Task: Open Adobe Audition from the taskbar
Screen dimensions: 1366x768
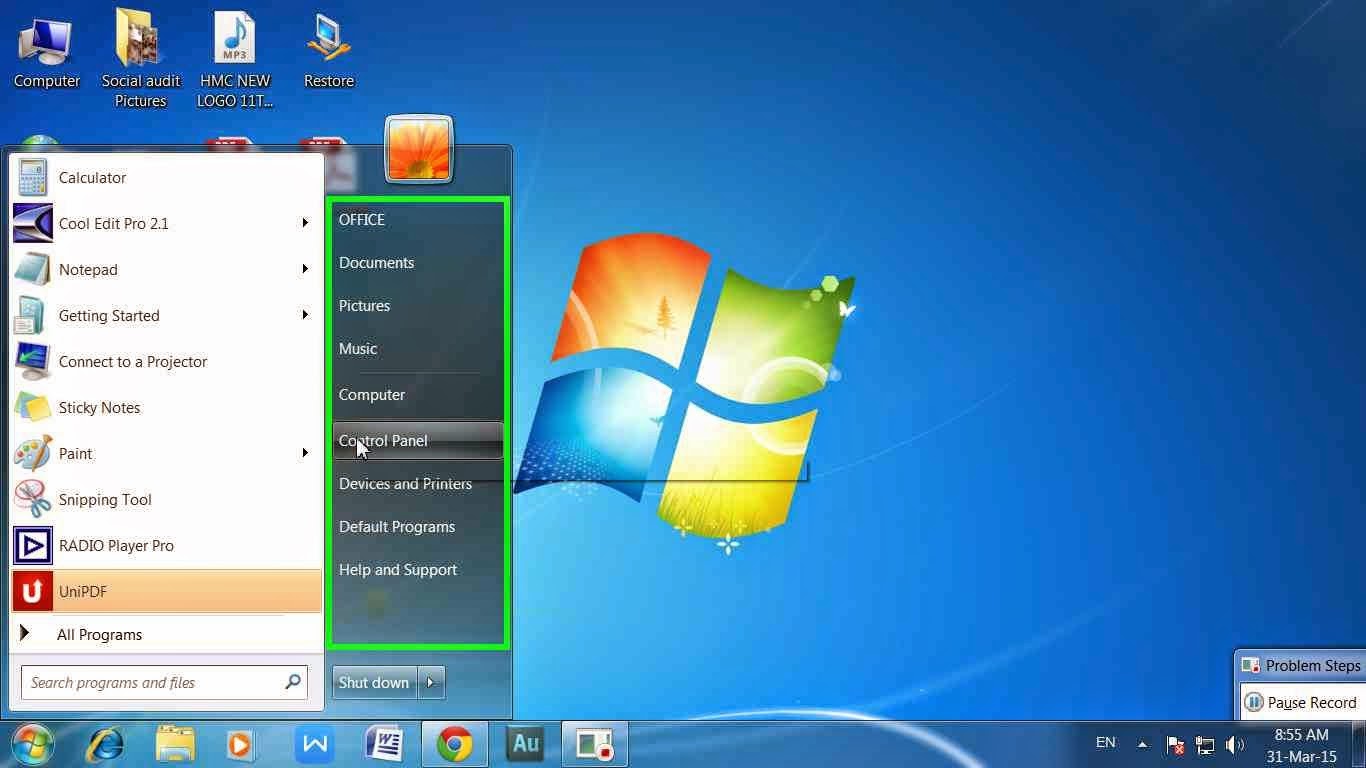Action: point(525,744)
